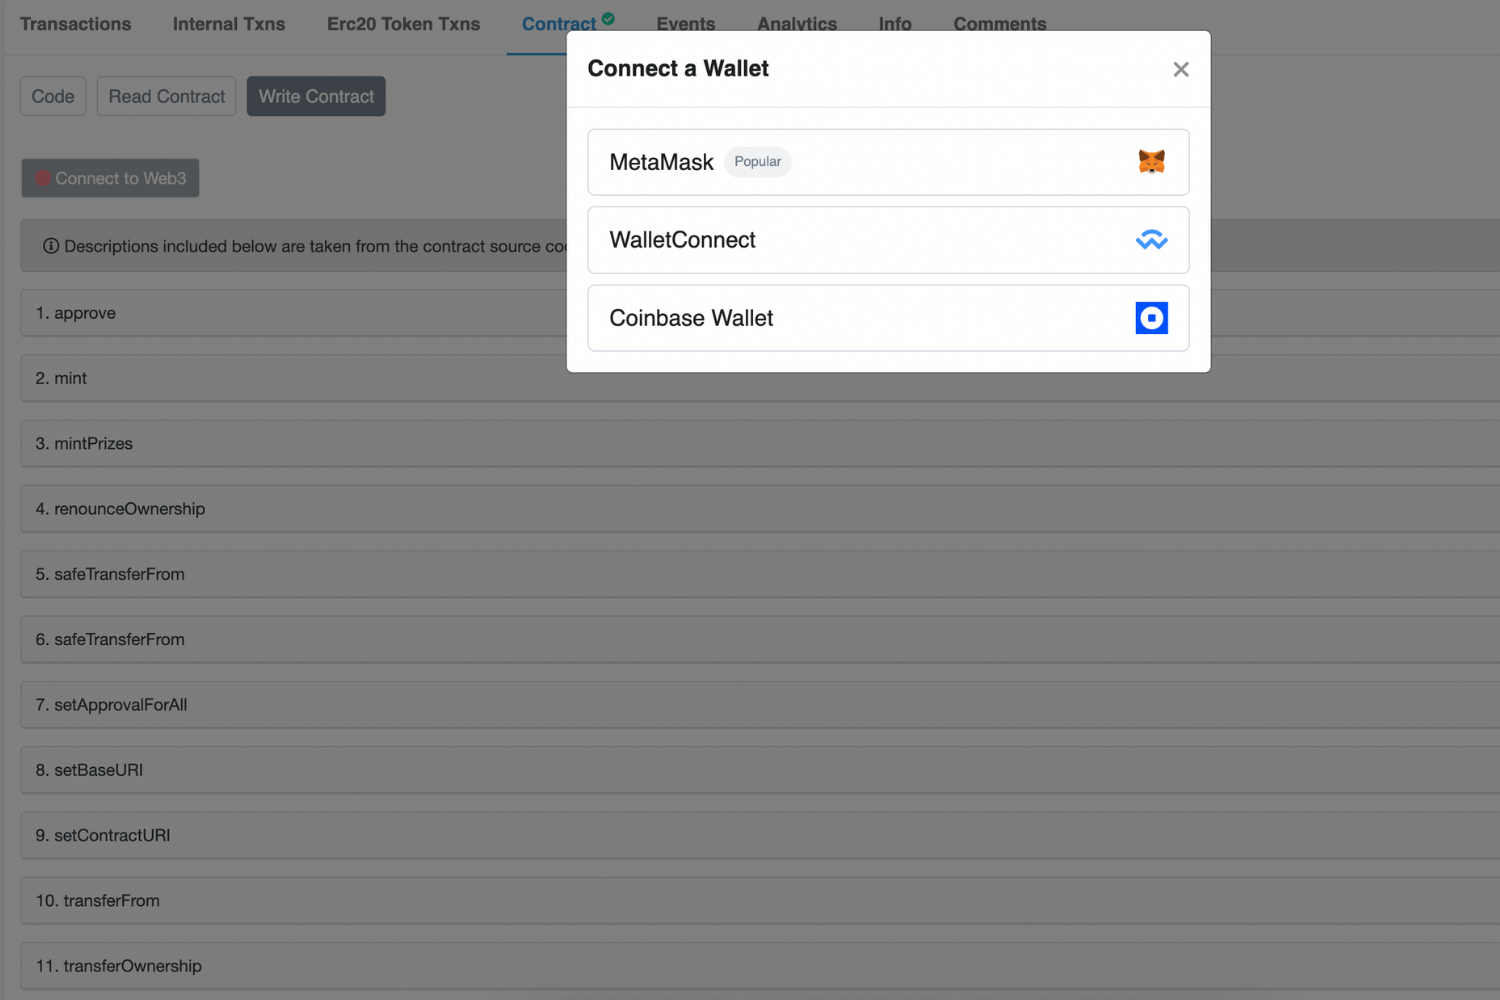Open the Code sub-tab

(x=53, y=96)
